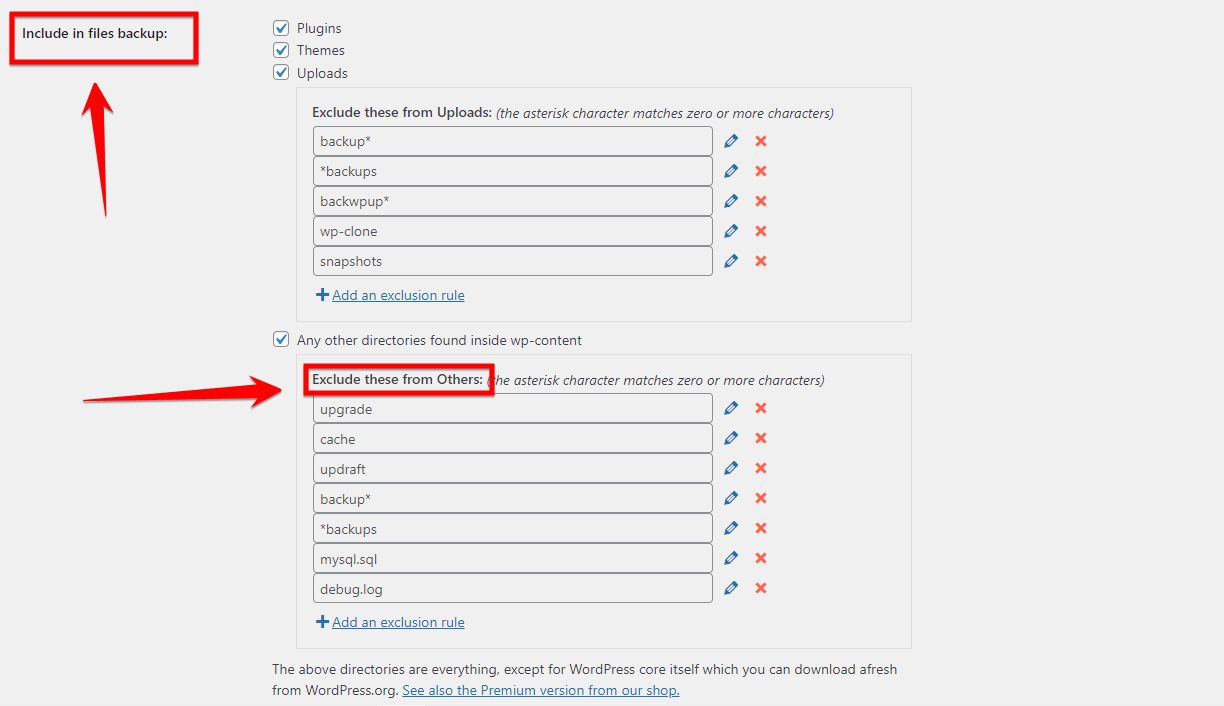
Task: Disable the Uploads backup checkbox
Action: [281, 72]
